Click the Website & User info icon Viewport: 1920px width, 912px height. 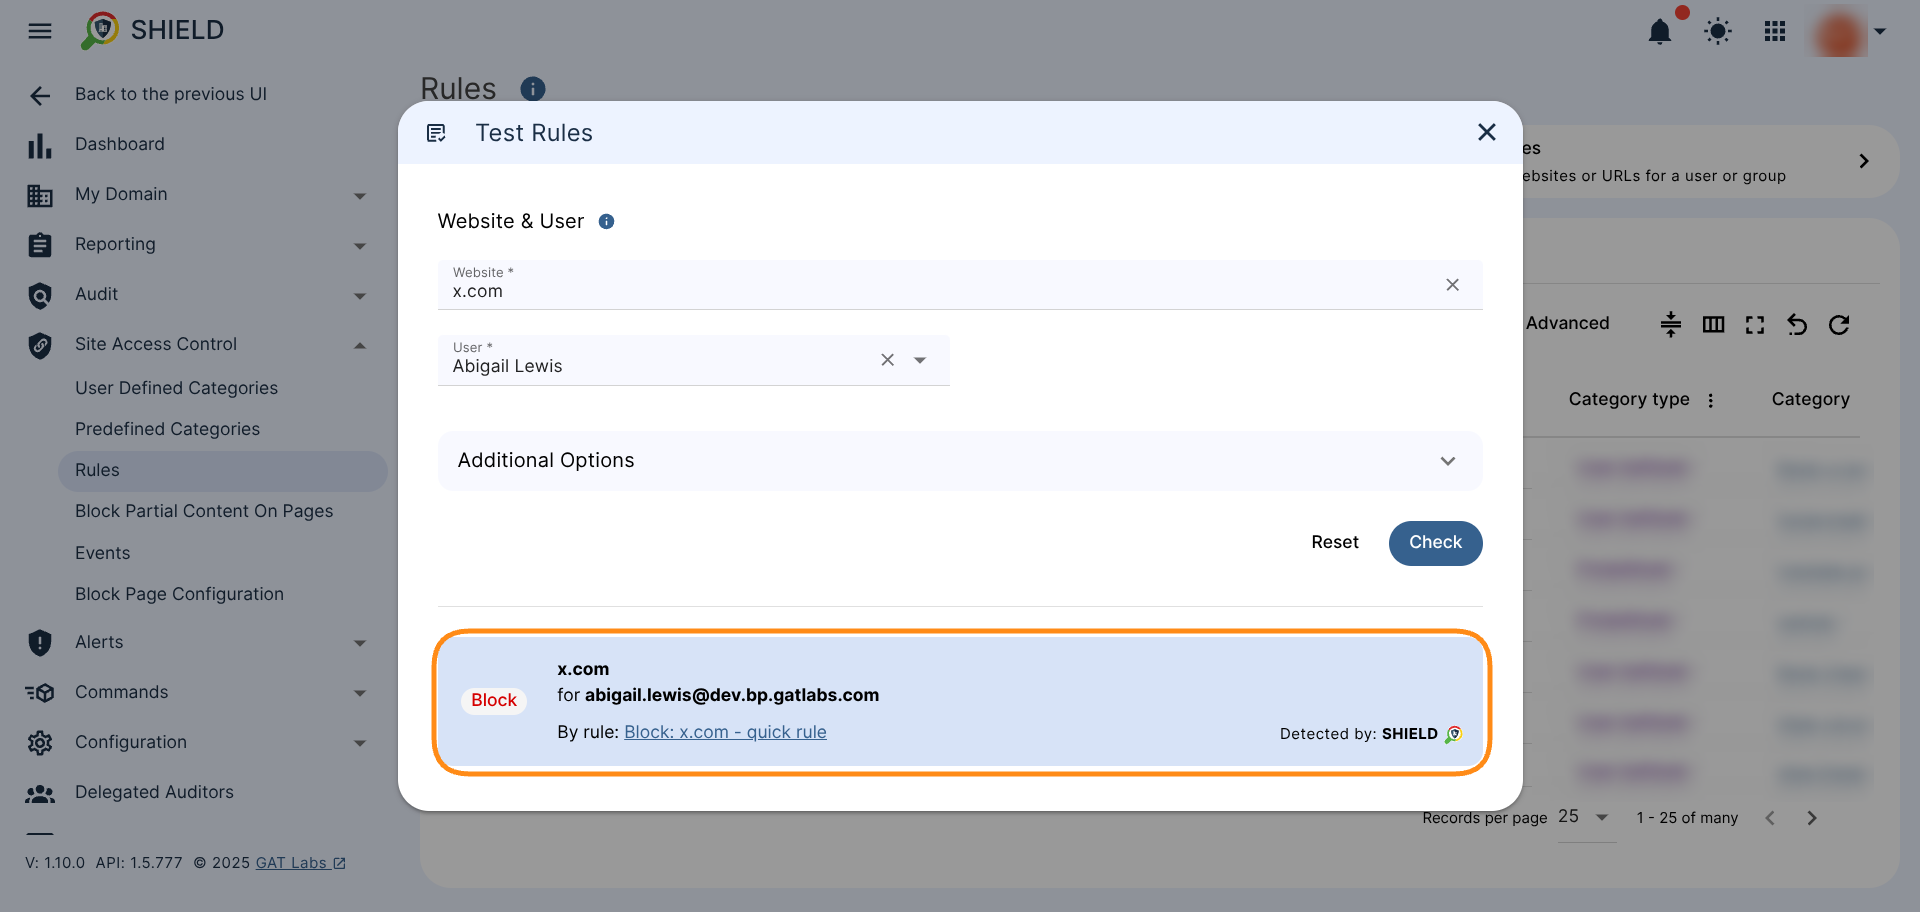click(x=606, y=222)
